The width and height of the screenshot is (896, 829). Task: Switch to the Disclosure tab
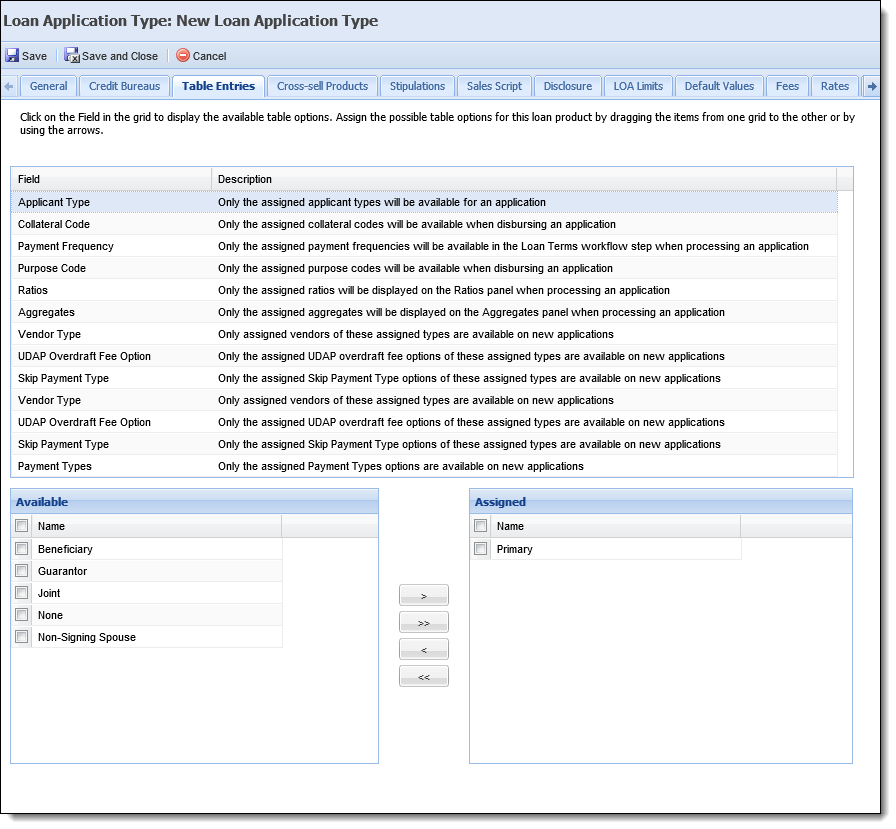tap(567, 86)
